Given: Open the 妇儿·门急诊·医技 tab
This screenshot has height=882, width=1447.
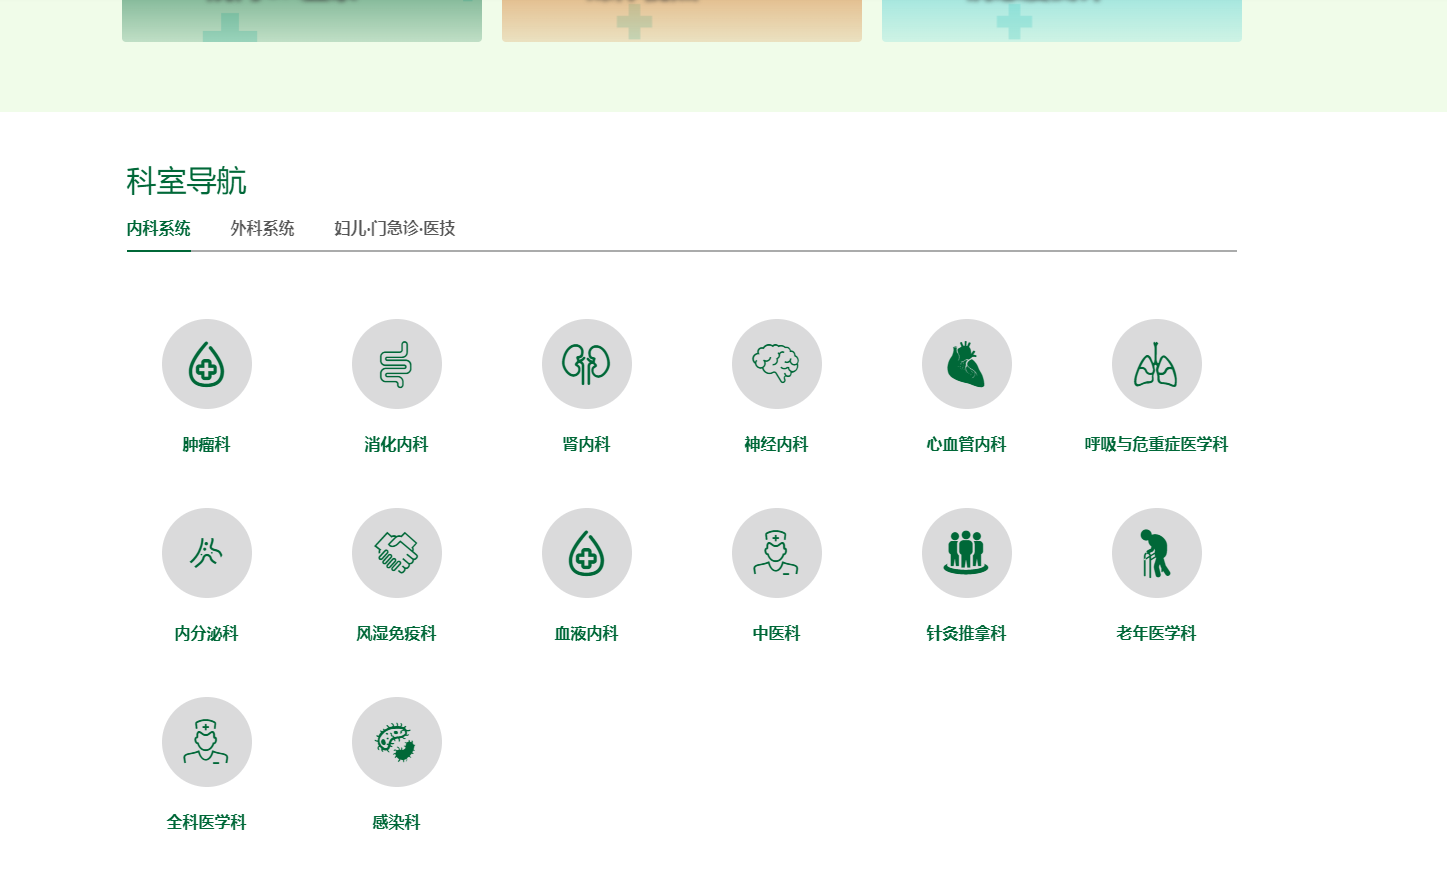Looking at the screenshot, I should (x=395, y=228).
